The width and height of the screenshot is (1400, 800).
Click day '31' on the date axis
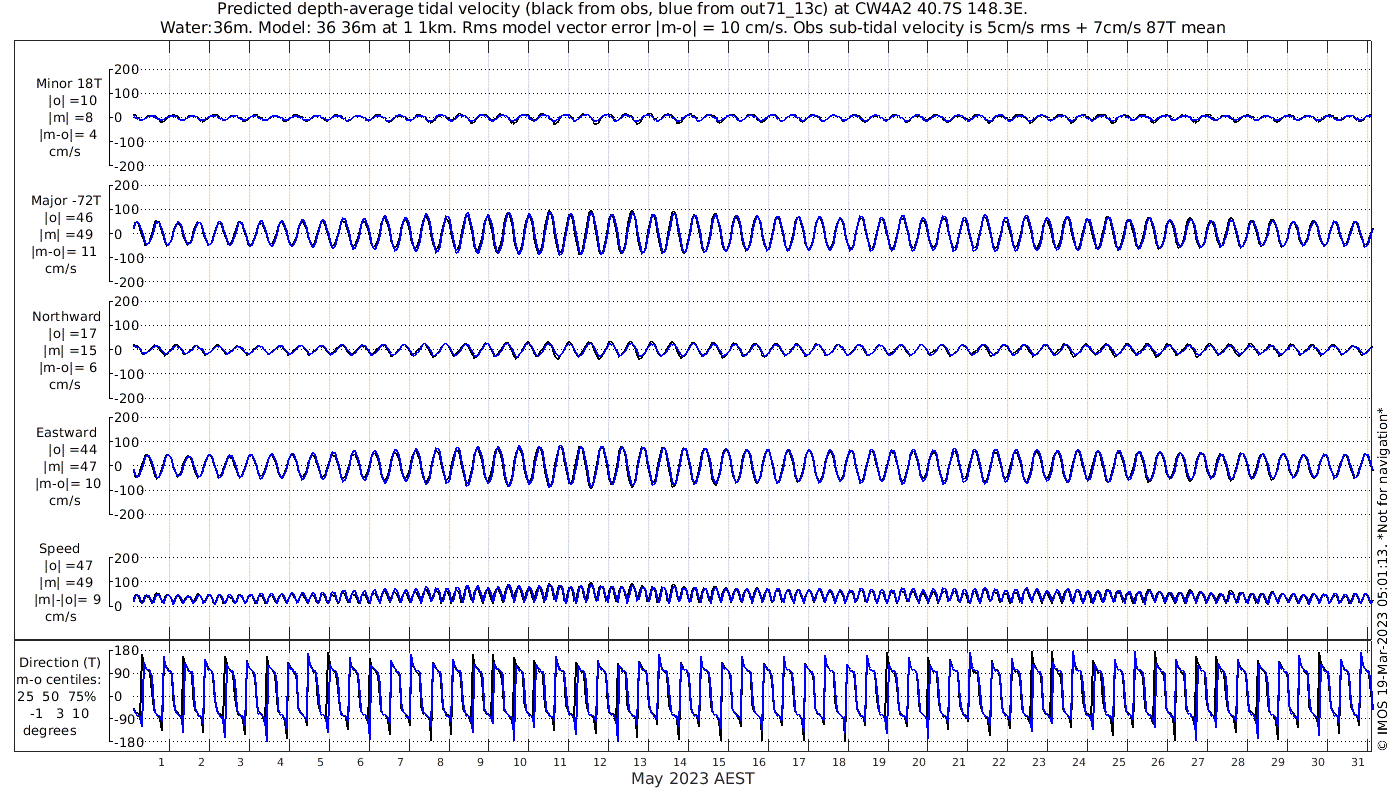pos(1358,761)
